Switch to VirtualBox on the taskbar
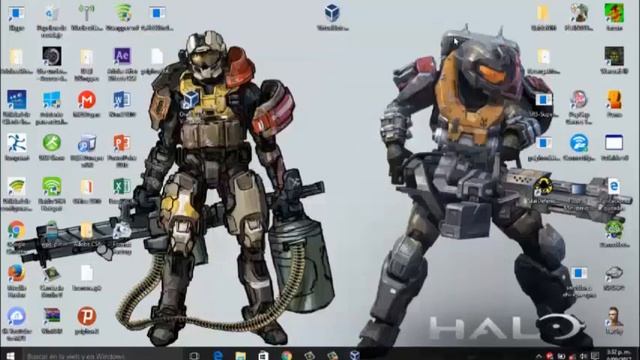Viewport: 640px width, 360px height. pos(354,355)
